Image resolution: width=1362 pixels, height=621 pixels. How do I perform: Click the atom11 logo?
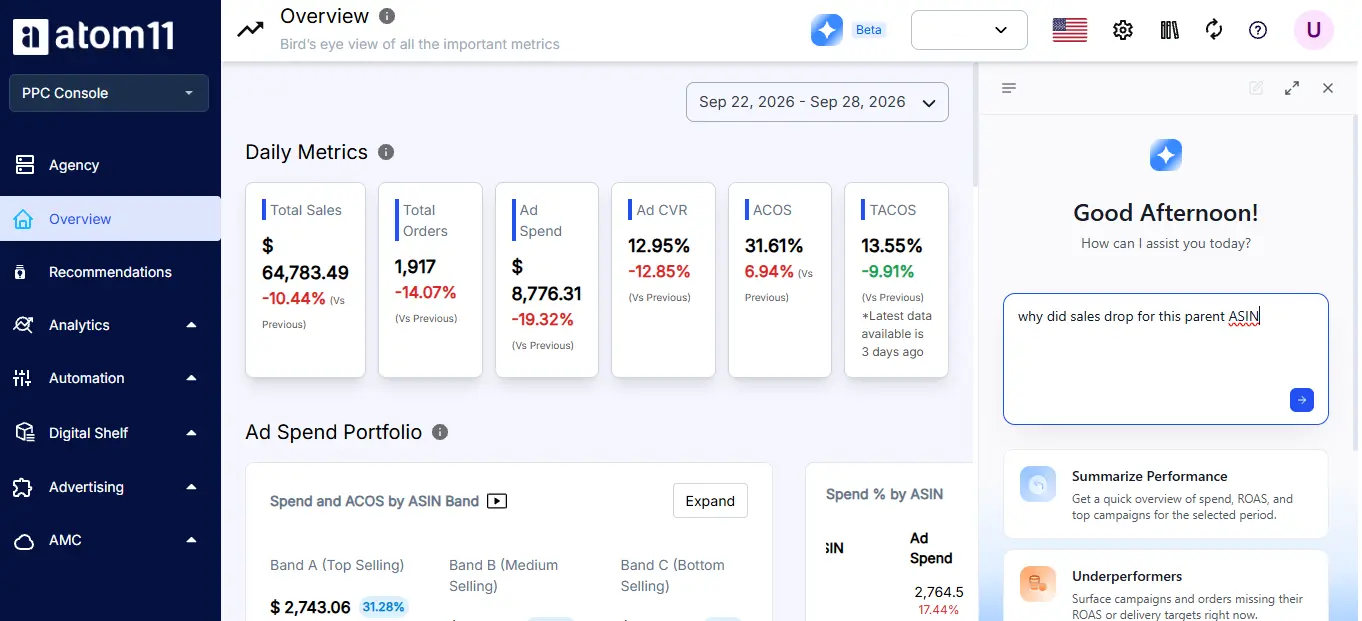94,35
